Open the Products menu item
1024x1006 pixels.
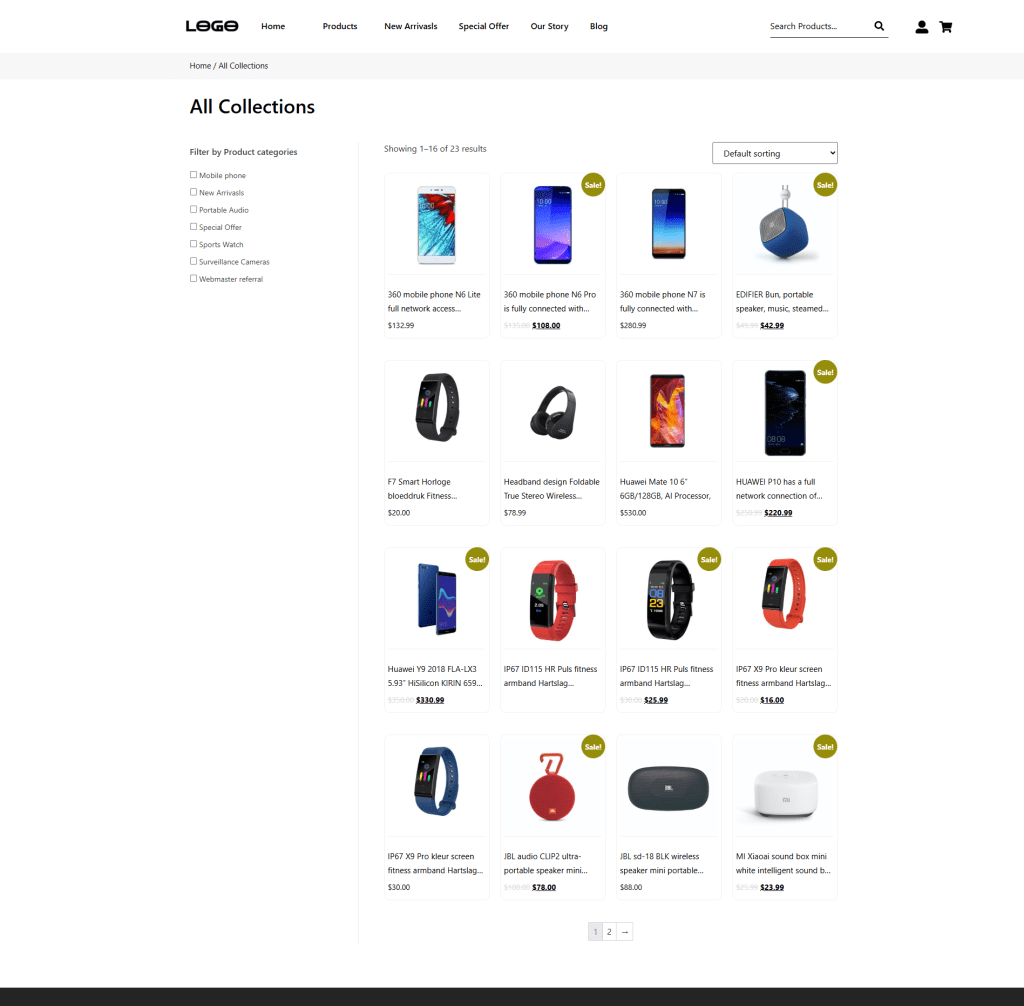click(340, 26)
